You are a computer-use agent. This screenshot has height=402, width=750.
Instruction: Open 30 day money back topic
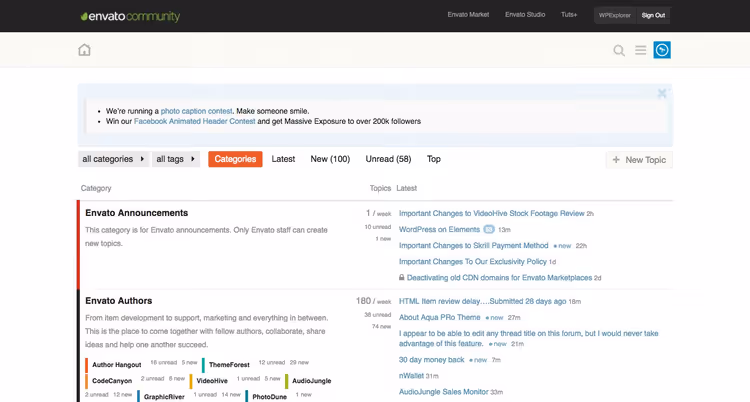(x=431, y=360)
